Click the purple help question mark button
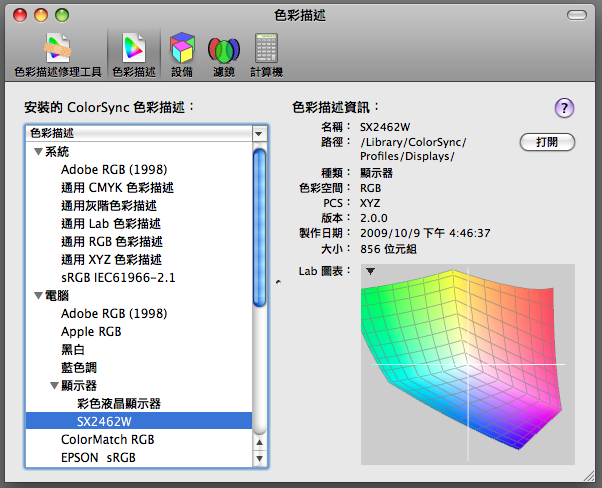Viewport: 602px width, 488px height. (x=564, y=108)
